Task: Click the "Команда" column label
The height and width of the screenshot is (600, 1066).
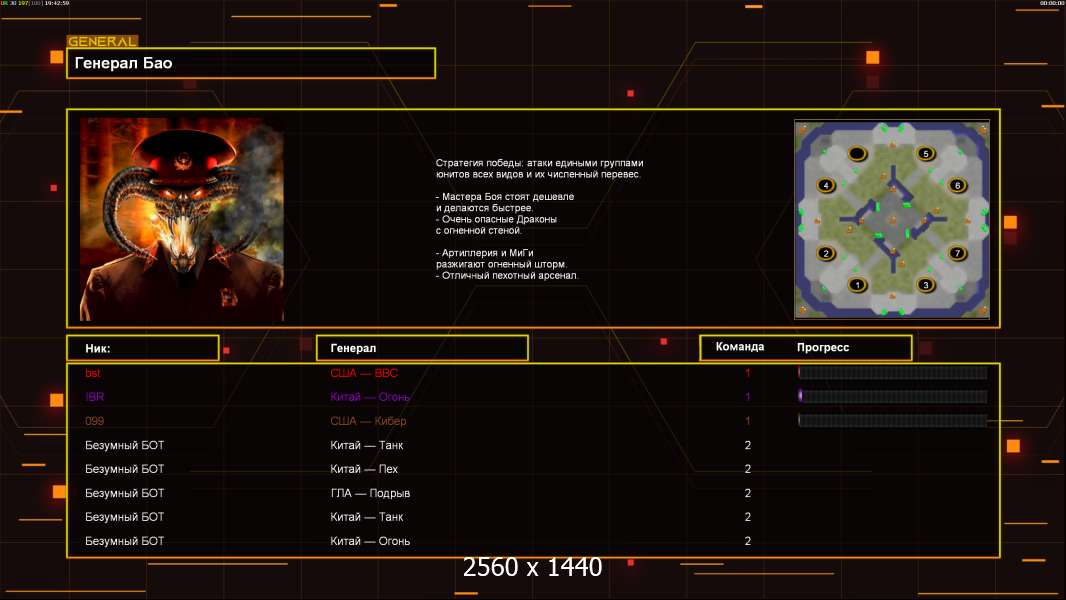Action: point(740,347)
